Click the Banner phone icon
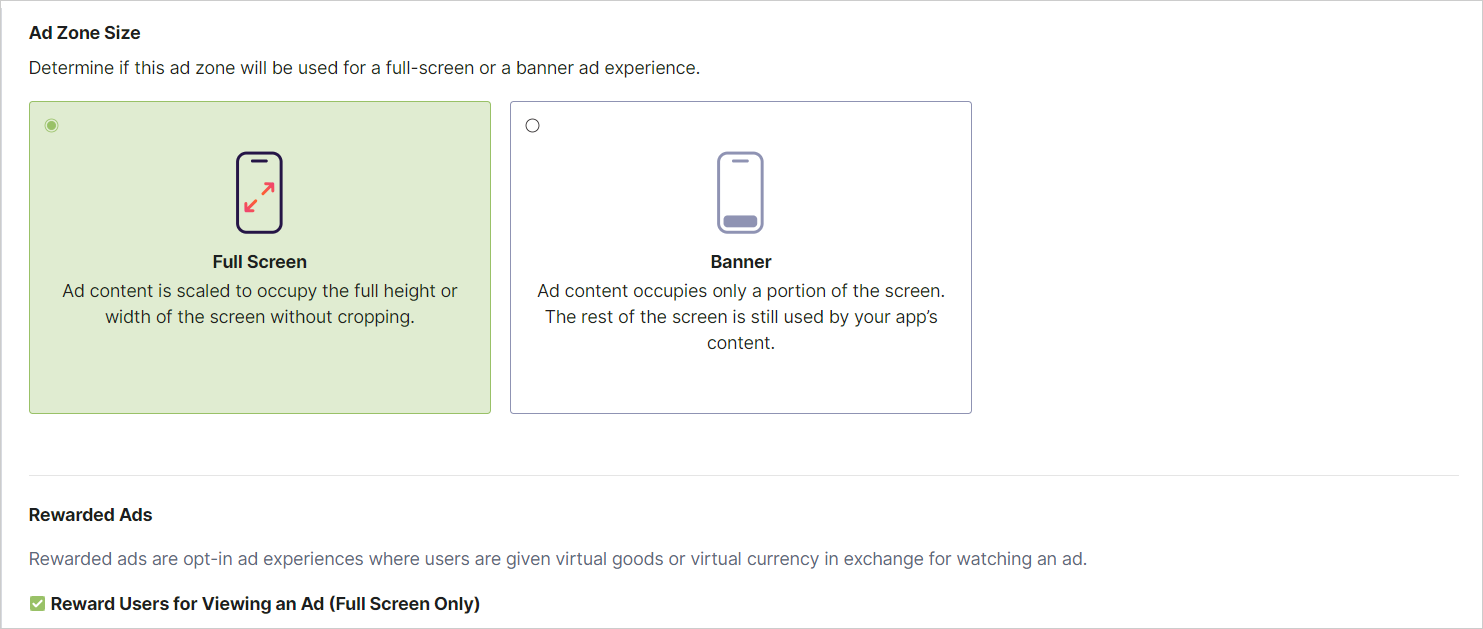The width and height of the screenshot is (1483, 629). (x=740, y=192)
